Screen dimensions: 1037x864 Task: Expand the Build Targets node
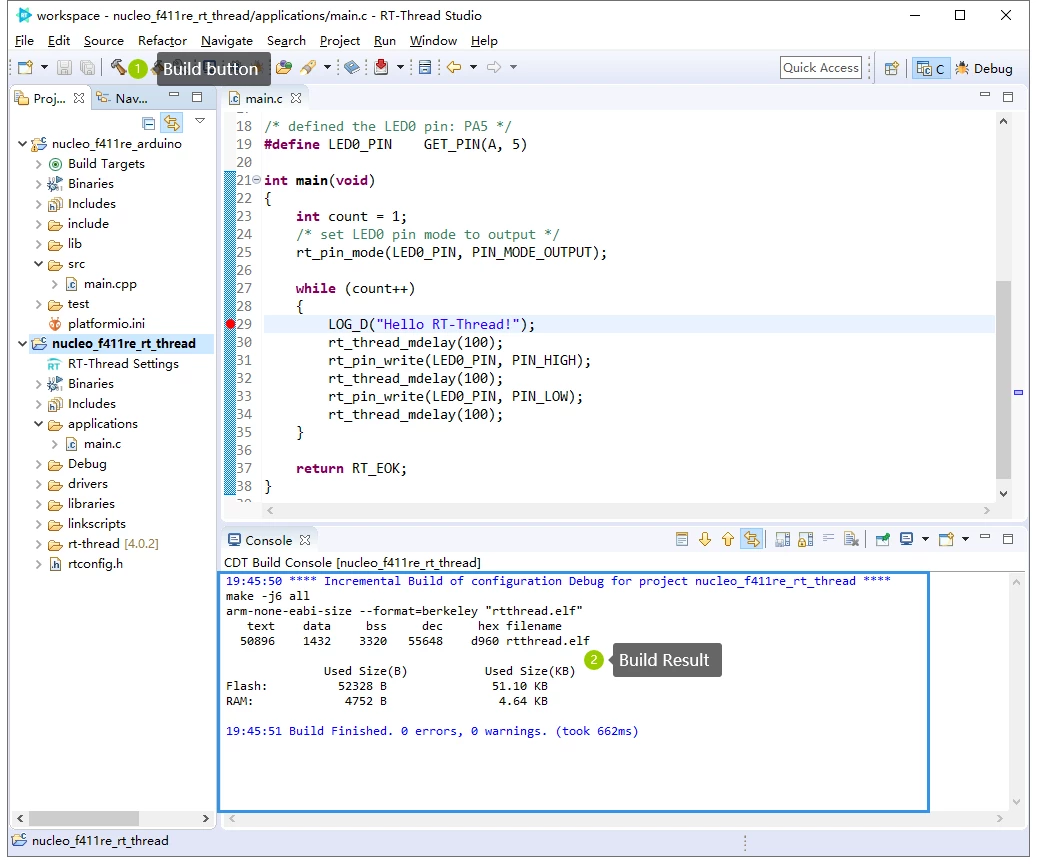click(38, 164)
